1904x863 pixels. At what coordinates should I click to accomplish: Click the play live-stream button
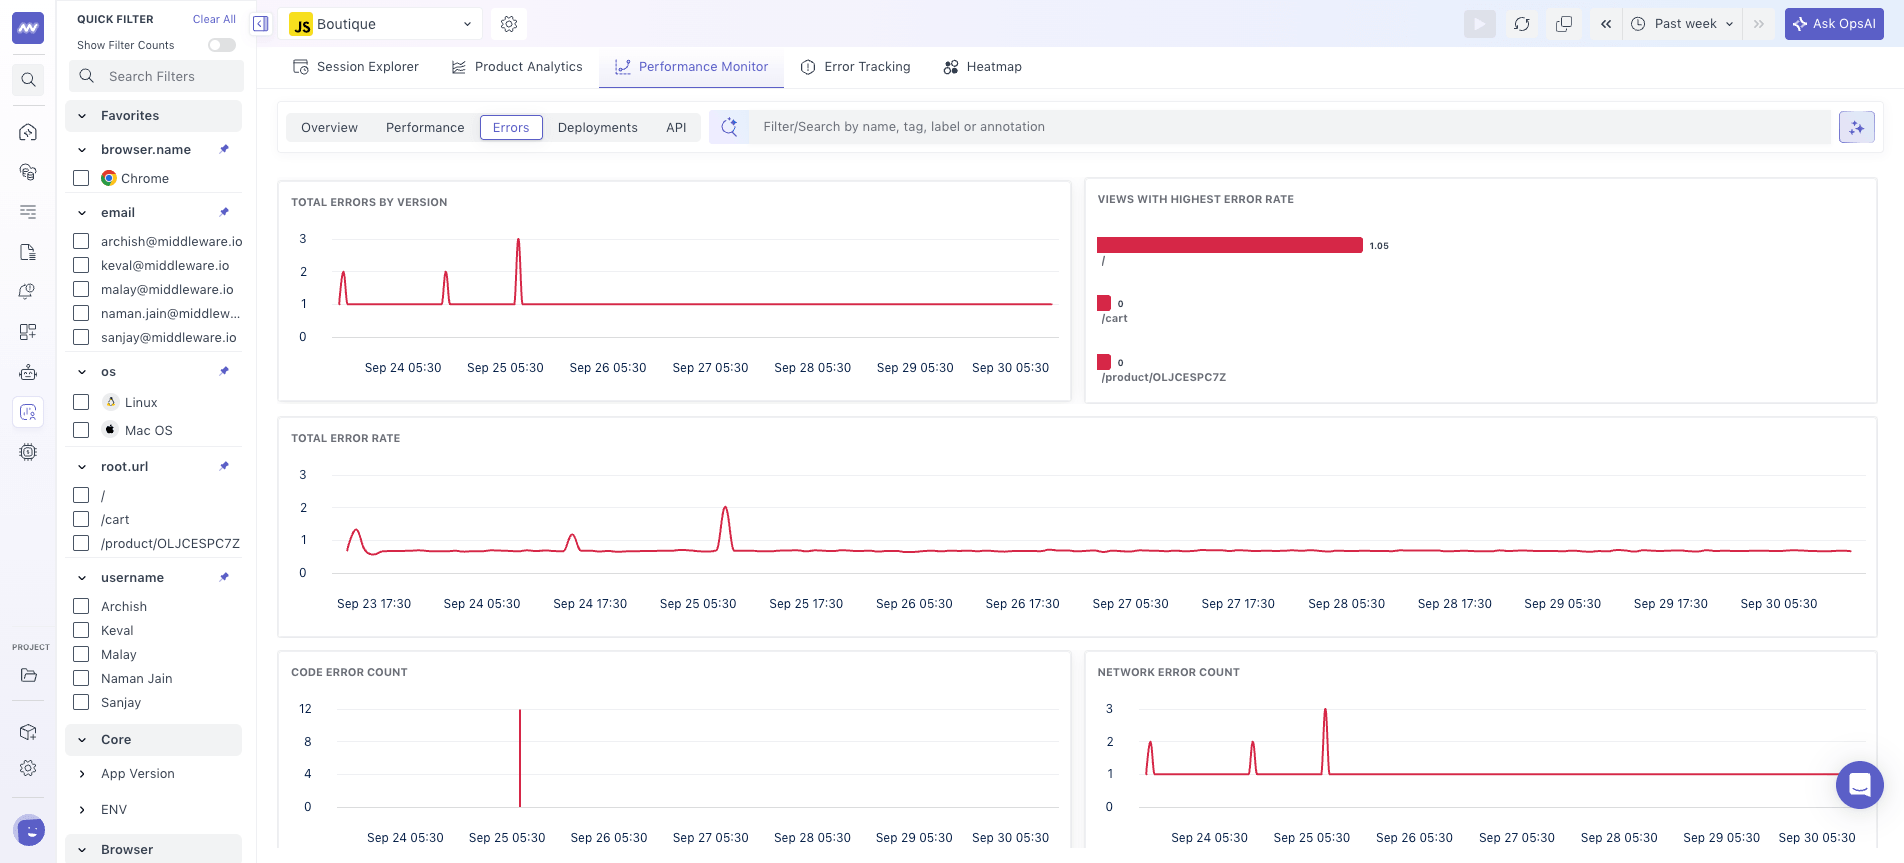pos(1479,24)
